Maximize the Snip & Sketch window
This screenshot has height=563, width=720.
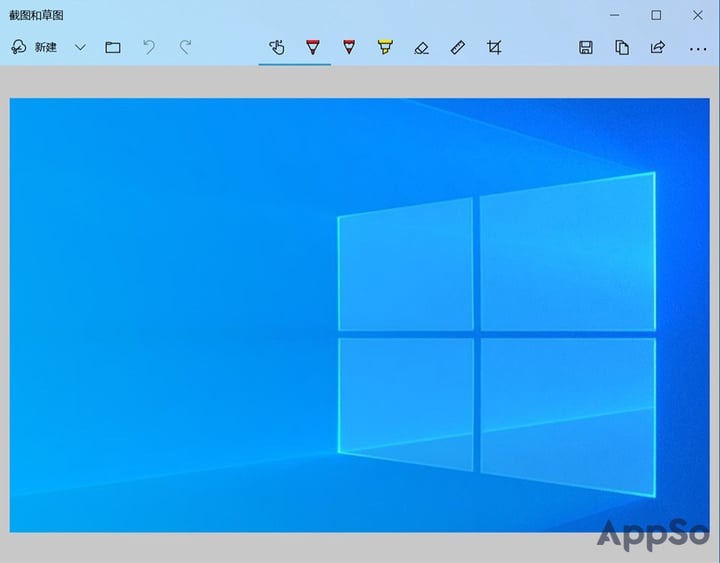[656, 15]
